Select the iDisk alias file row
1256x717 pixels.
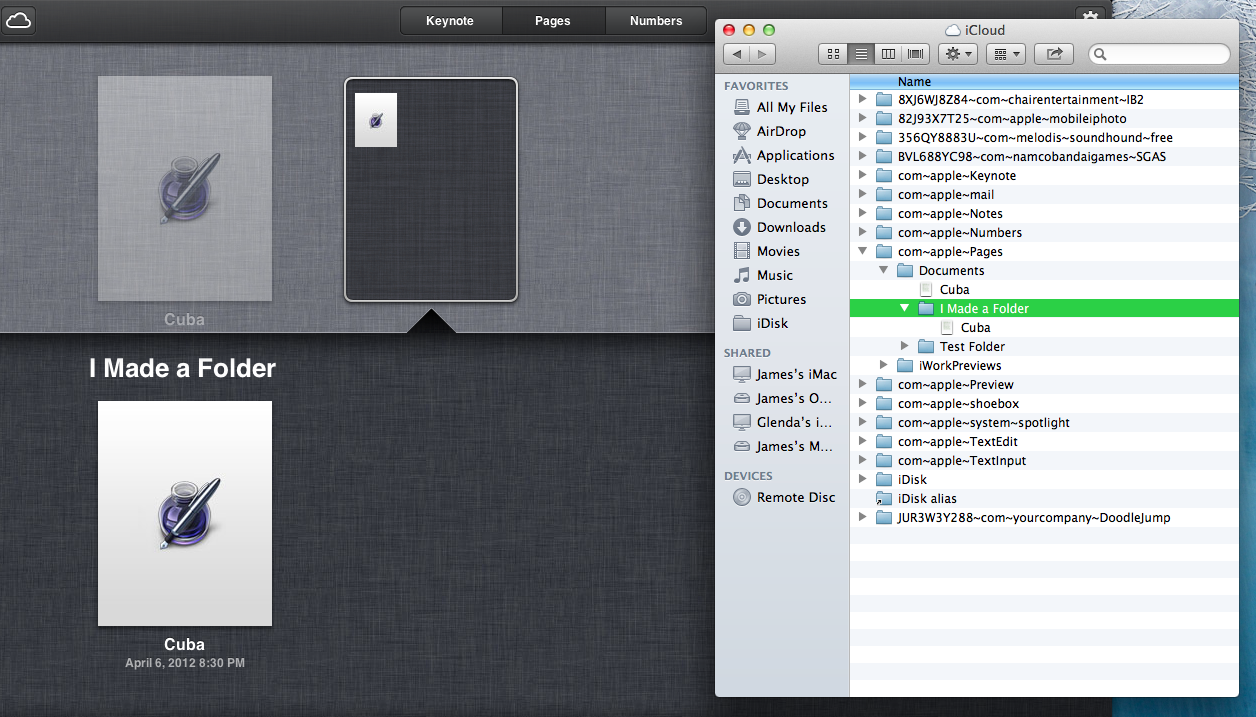tap(1044, 499)
